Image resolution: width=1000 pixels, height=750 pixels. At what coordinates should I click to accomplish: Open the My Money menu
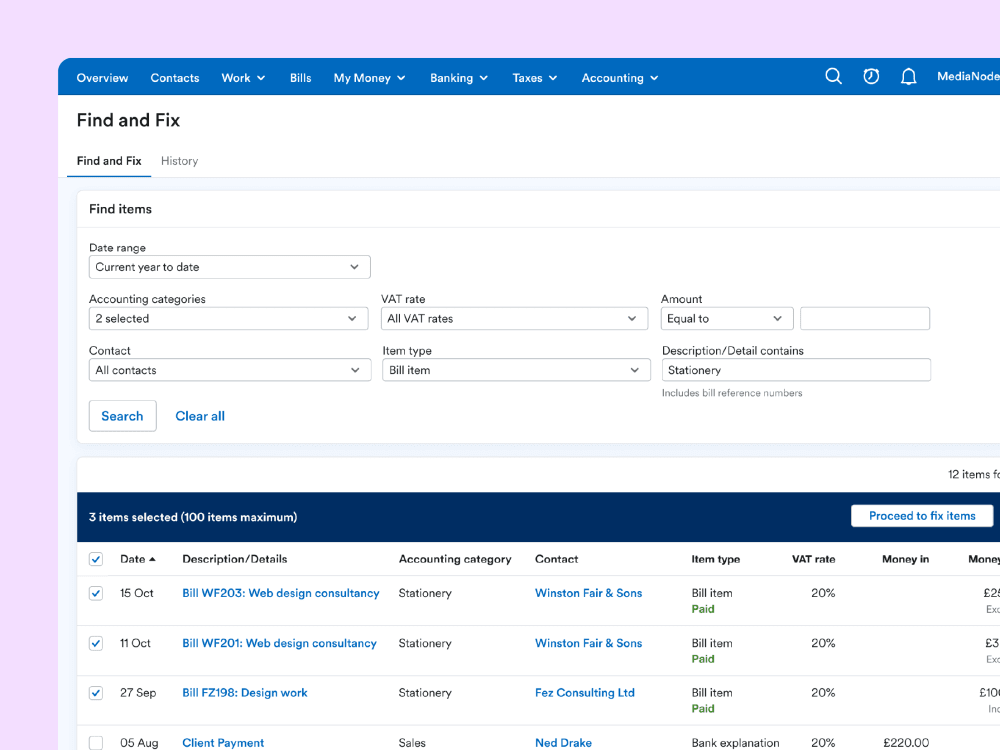pyautogui.click(x=369, y=78)
